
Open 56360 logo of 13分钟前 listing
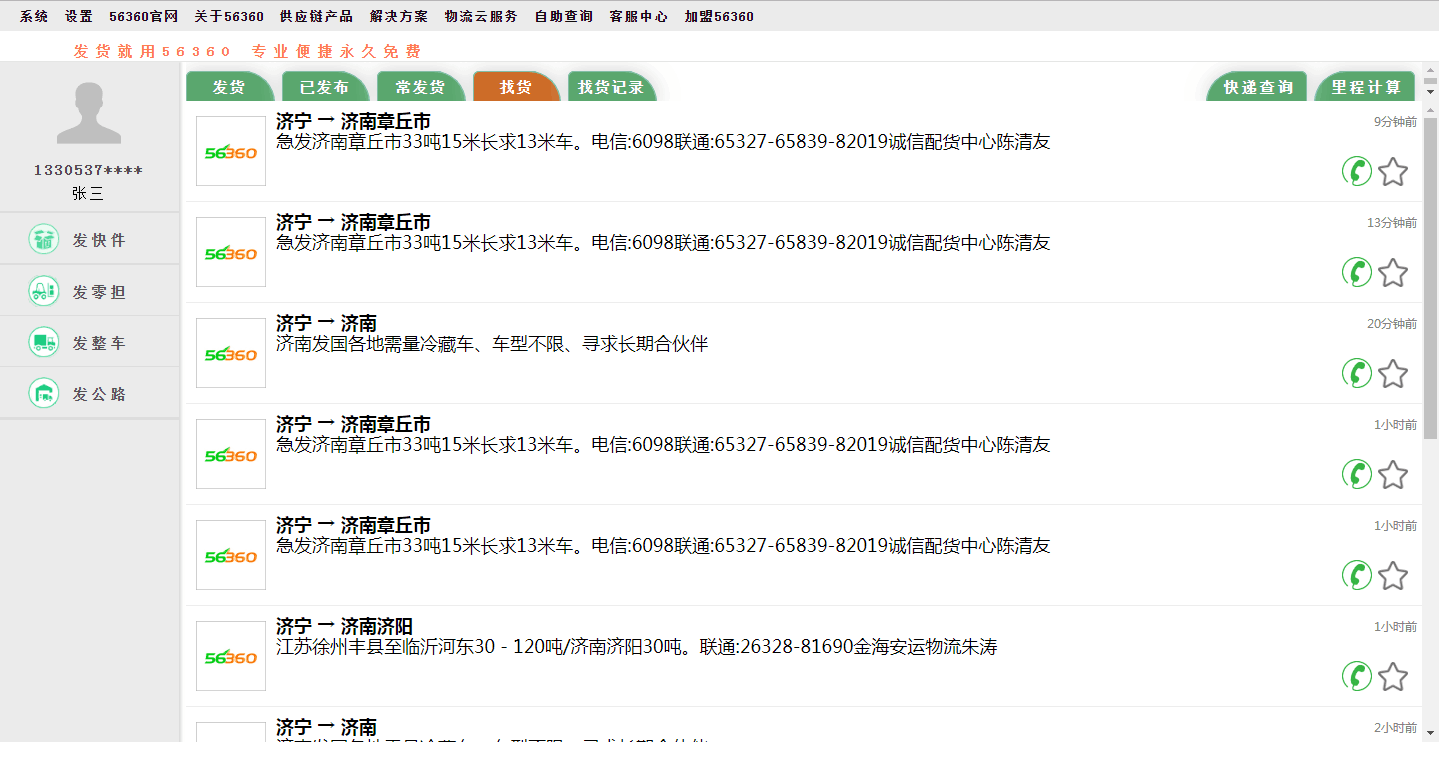pos(231,252)
